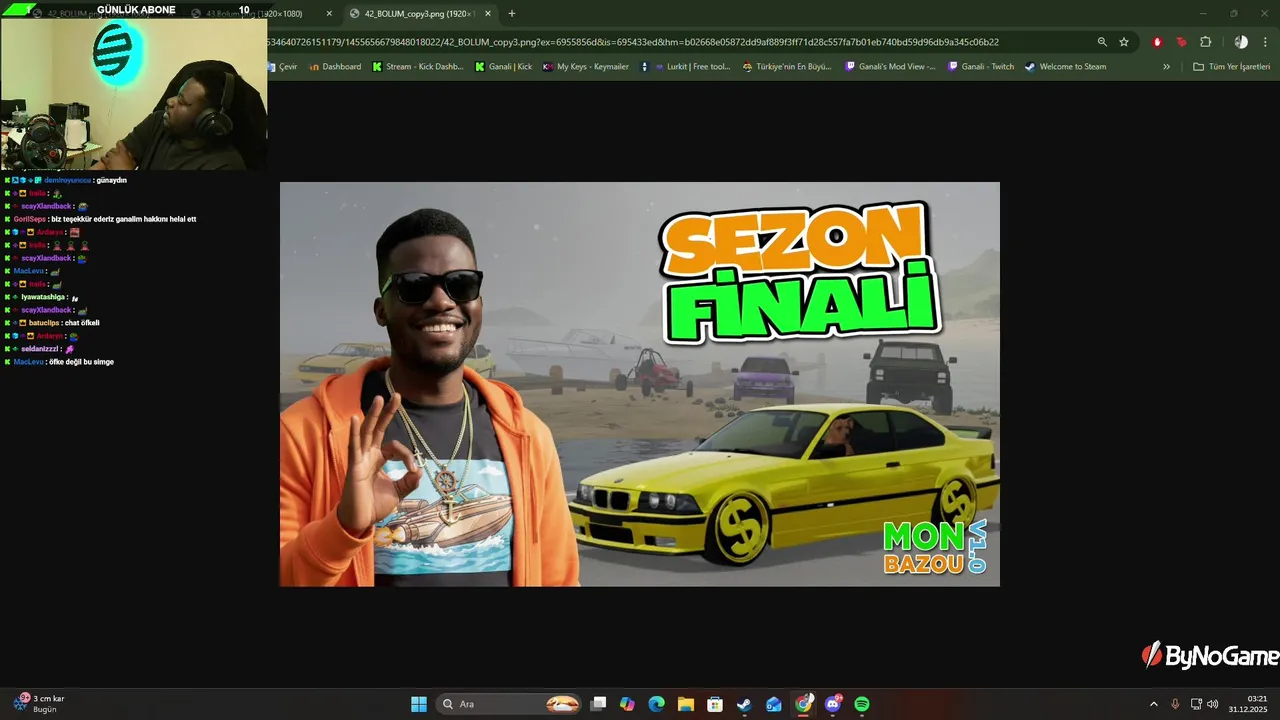Open Welcome to Steam bookmark
Viewport: 1280px width, 720px height.
tap(1065, 67)
